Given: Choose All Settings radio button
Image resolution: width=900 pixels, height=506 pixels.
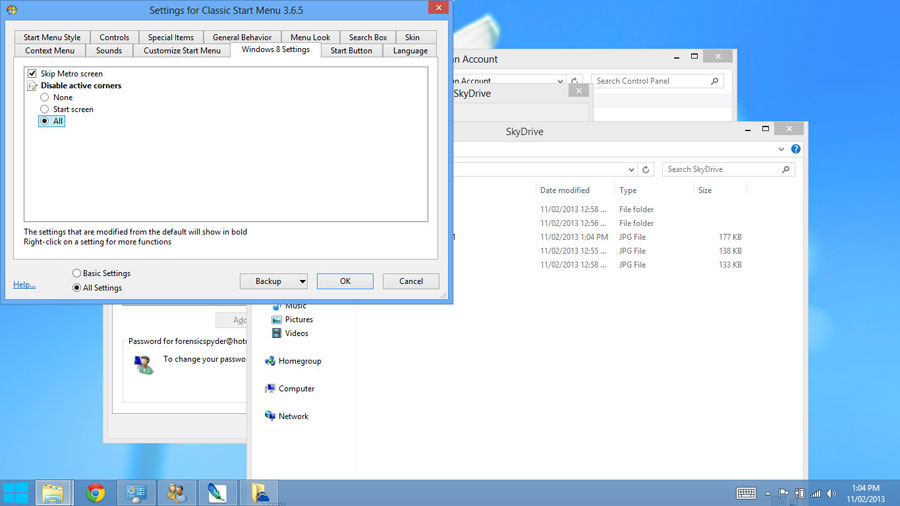Looking at the screenshot, I should coord(76,287).
